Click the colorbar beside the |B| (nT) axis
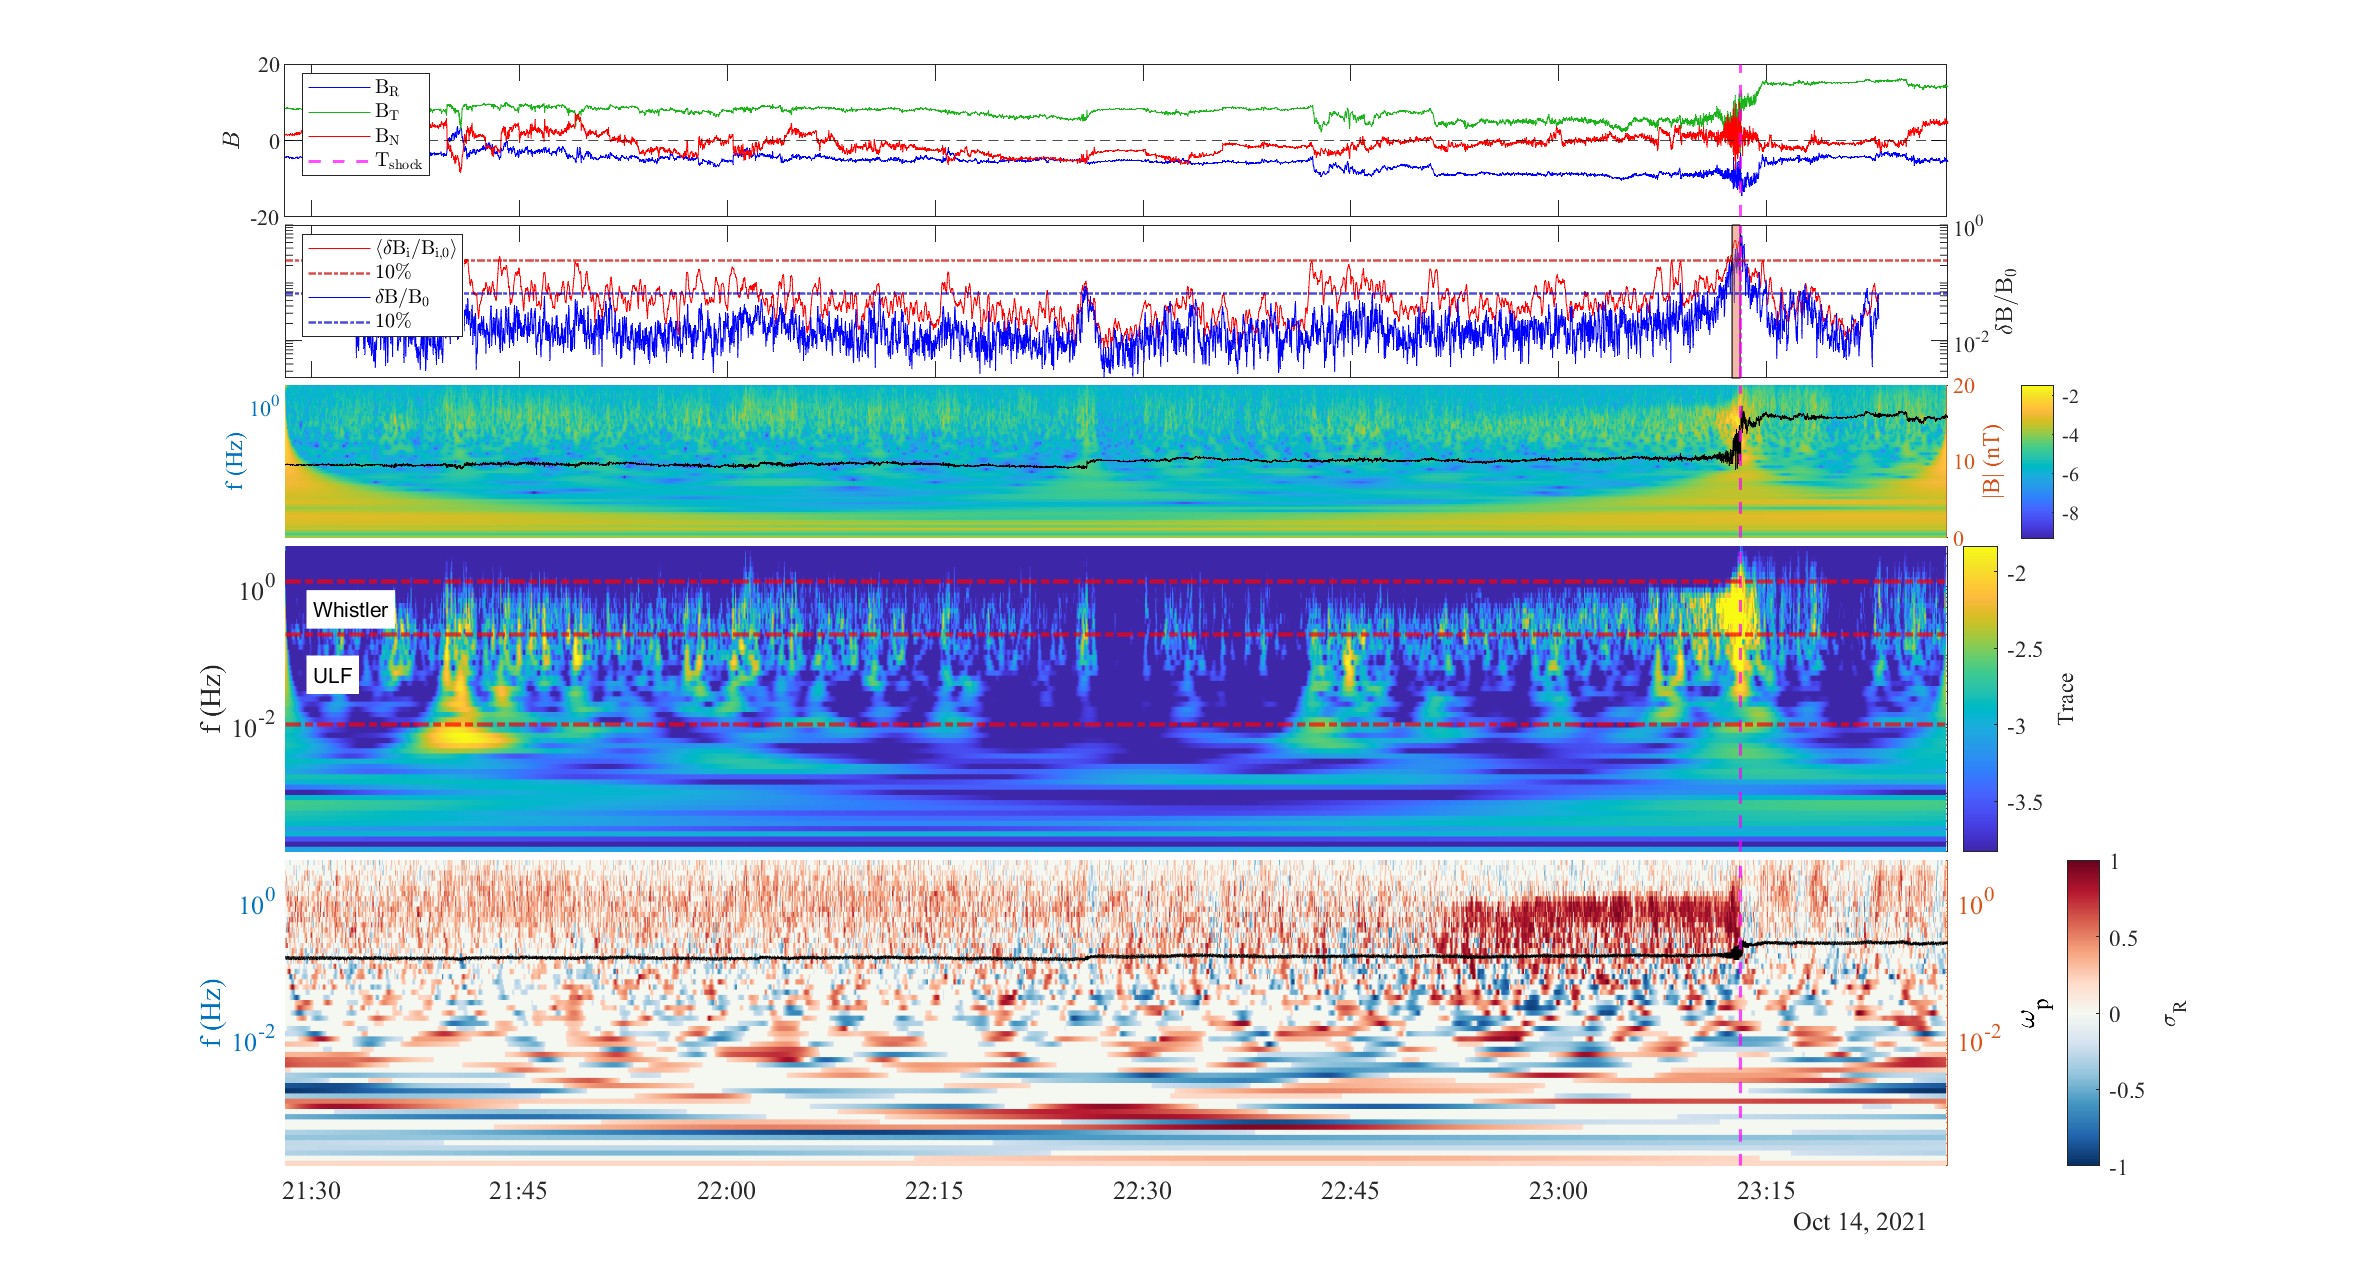Image resolution: width=2375 pixels, height=1281 pixels. (2037, 461)
